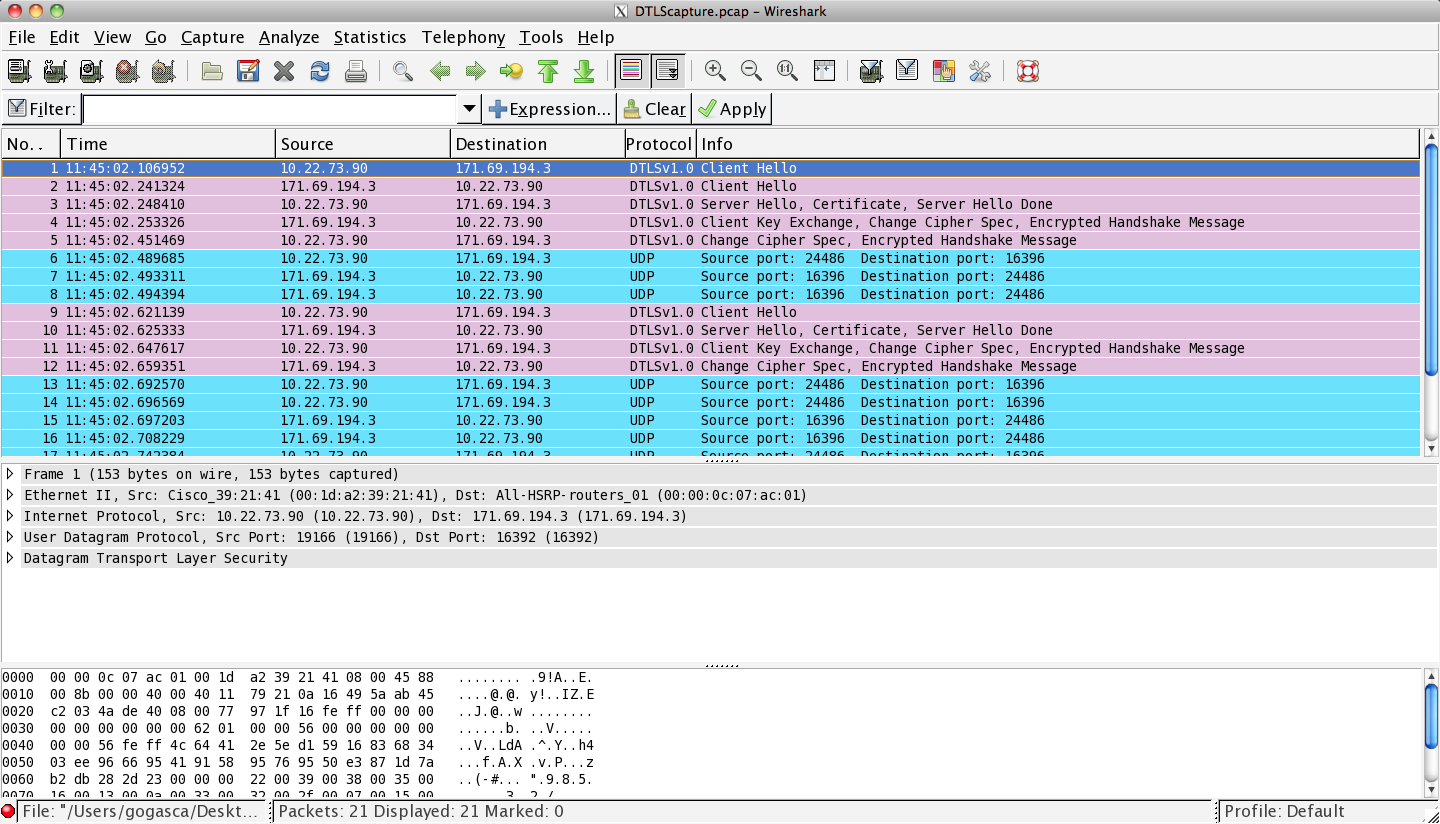Open the Capture Options dialog icon

point(54,71)
